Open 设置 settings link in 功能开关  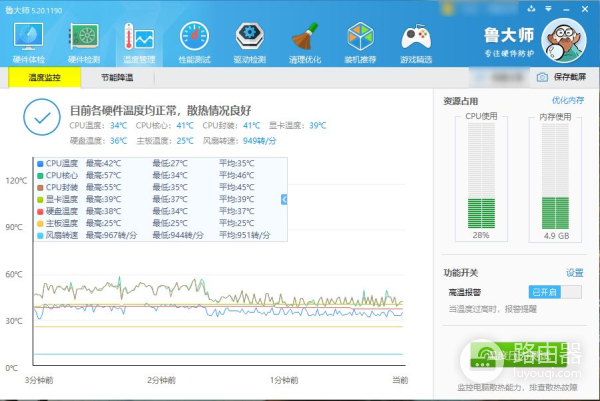coord(574,273)
